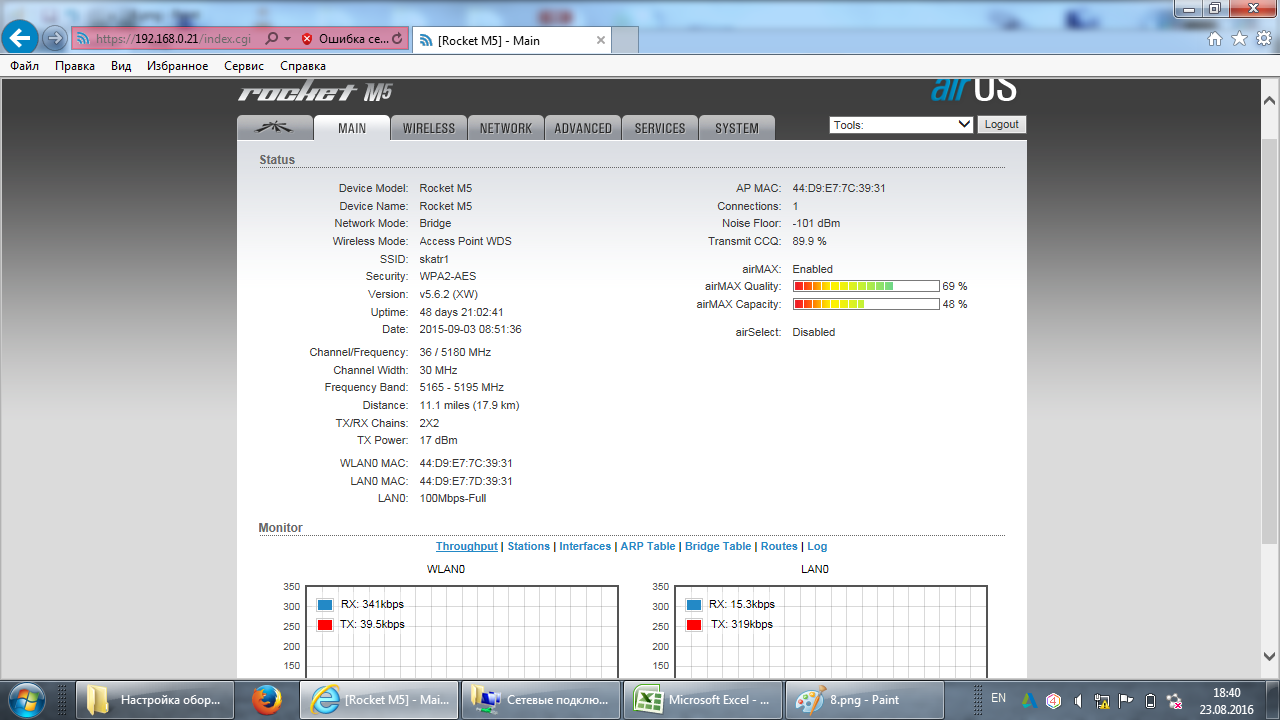Open the Routes link

[x=779, y=546]
